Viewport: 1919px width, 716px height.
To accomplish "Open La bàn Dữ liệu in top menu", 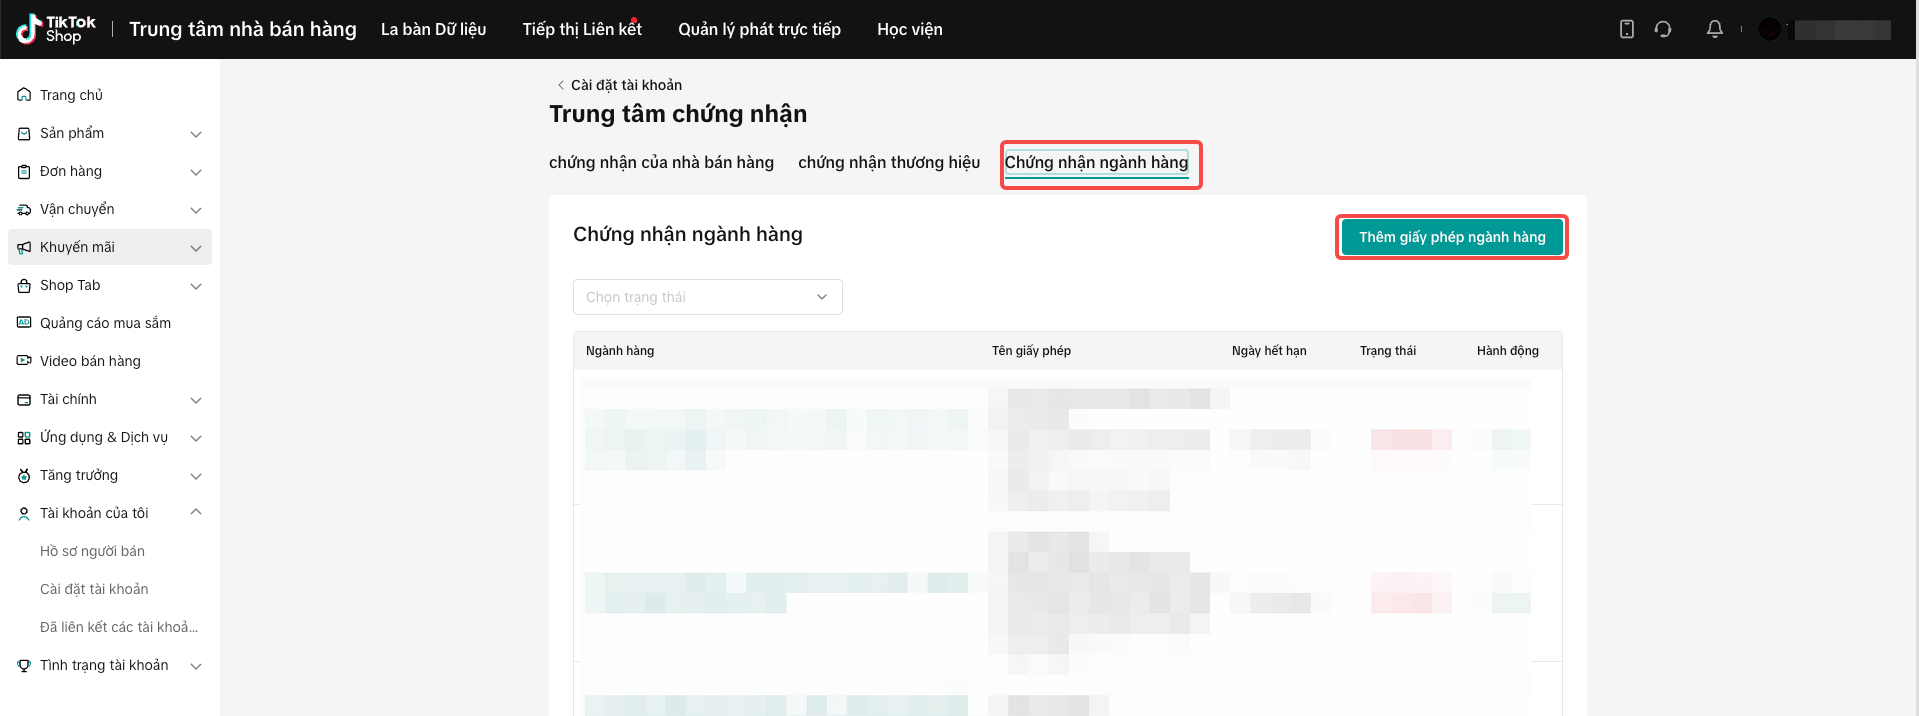I will 433,29.
